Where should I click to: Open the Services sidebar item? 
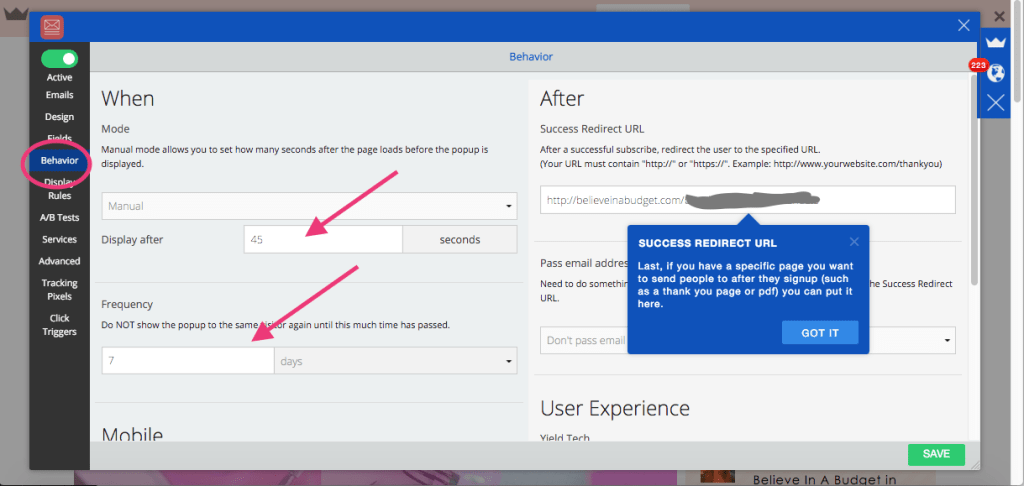click(59, 239)
